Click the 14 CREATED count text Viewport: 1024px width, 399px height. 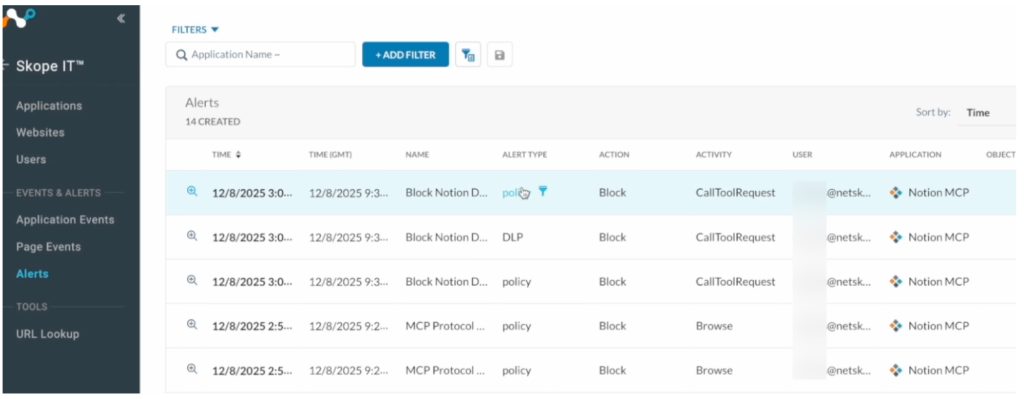pos(212,121)
